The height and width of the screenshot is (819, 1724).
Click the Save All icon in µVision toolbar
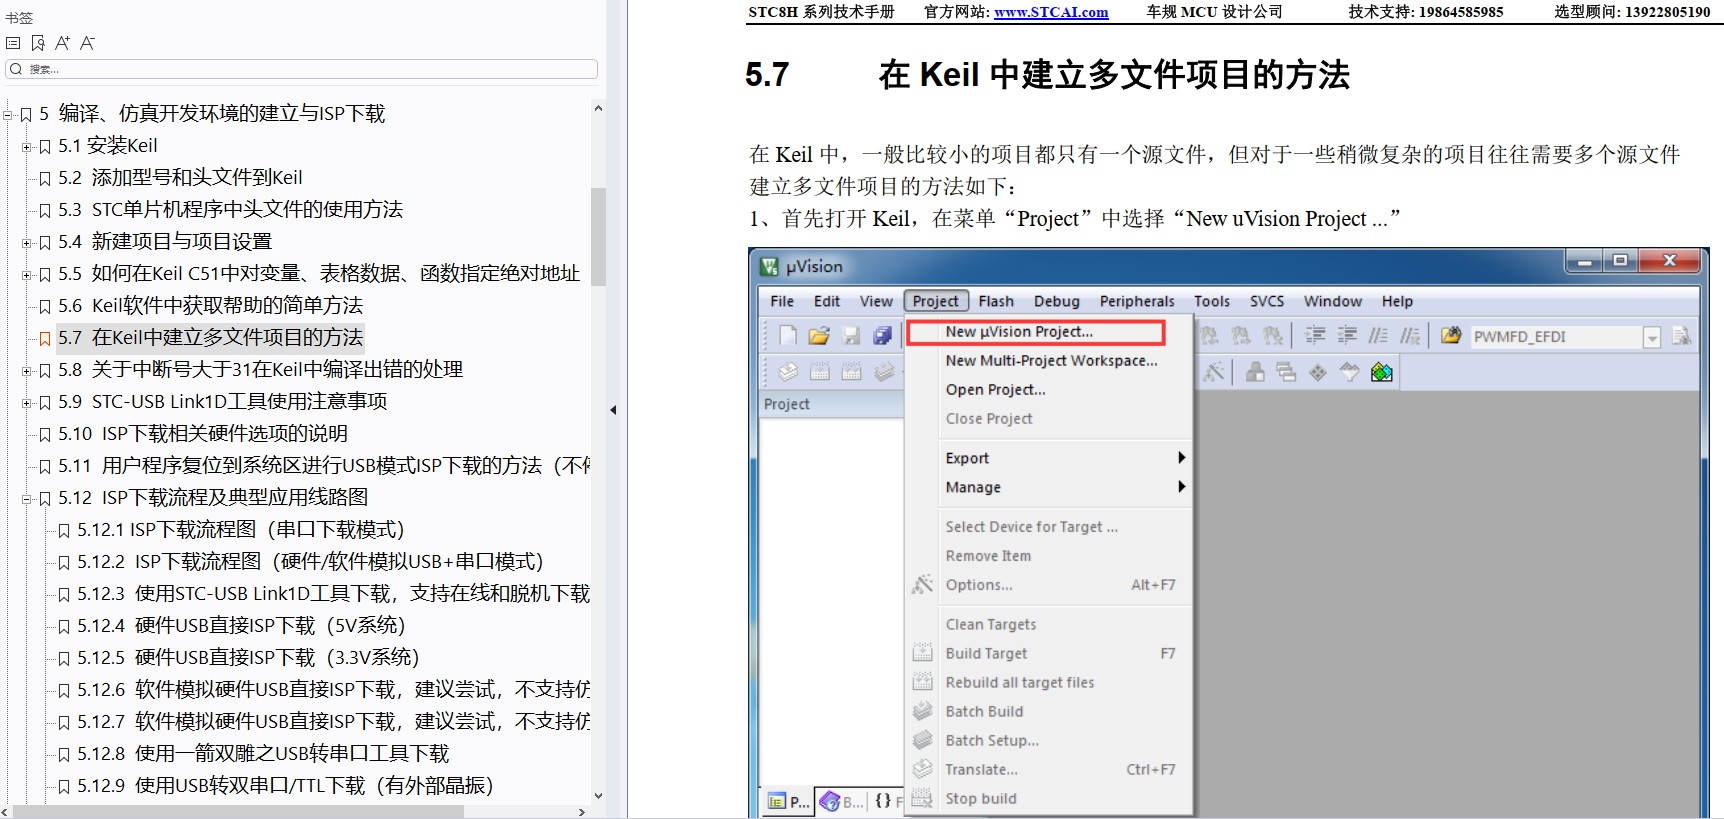[882, 336]
